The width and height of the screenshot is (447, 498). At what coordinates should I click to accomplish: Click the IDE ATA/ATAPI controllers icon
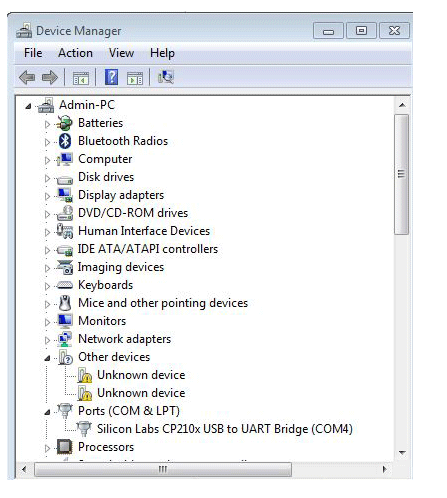click(65, 251)
